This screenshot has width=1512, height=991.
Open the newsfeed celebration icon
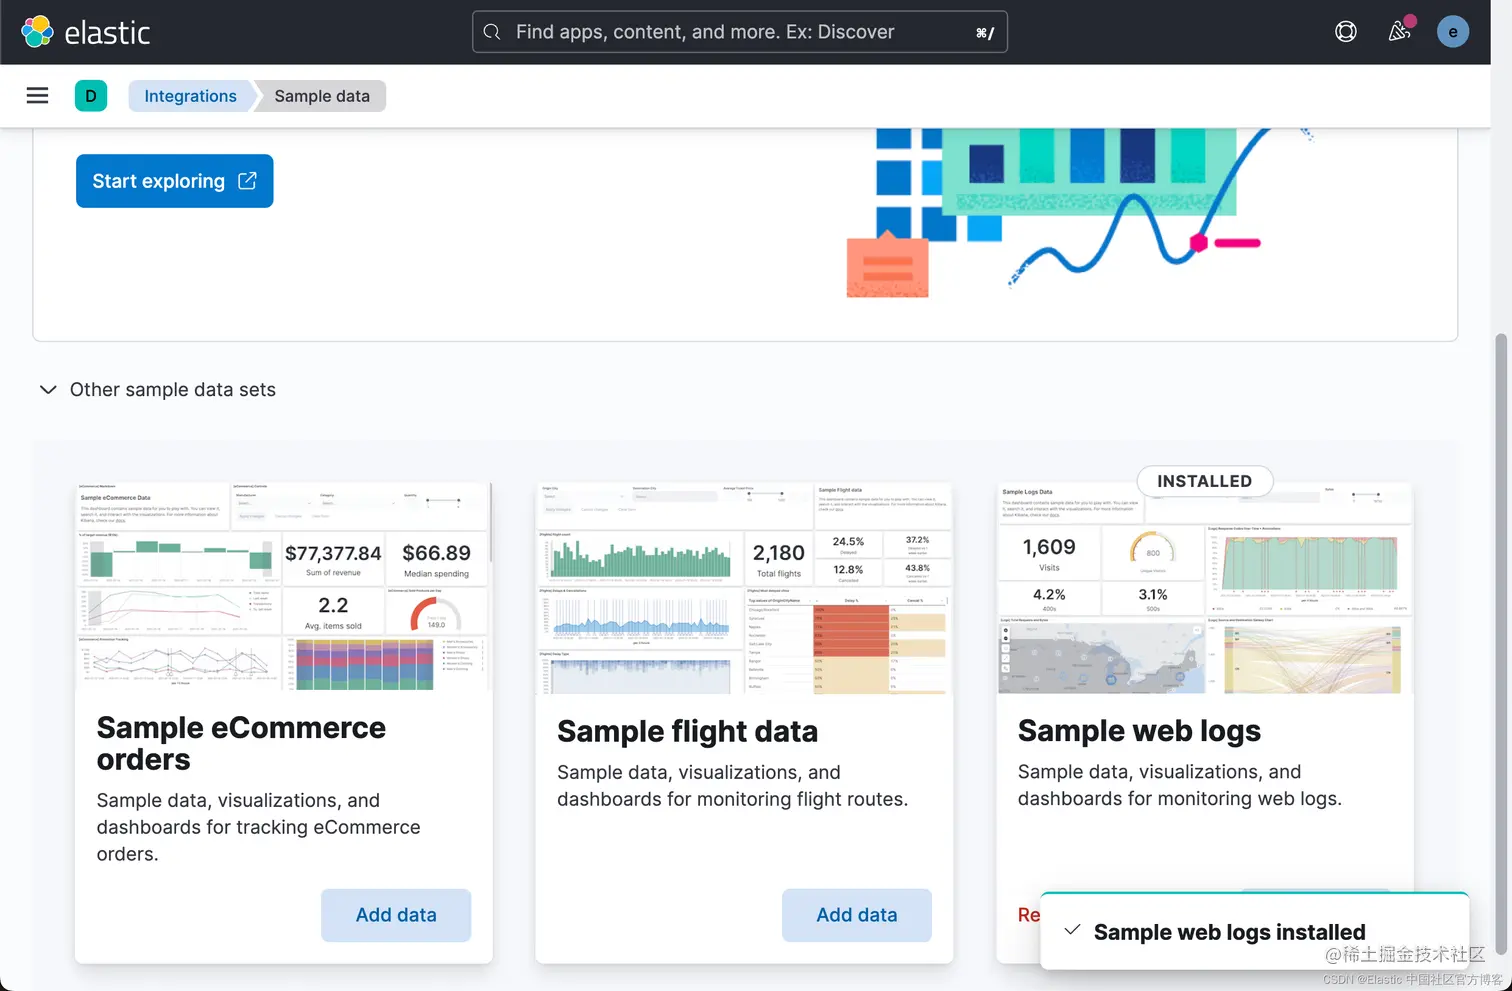(x=1400, y=32)
